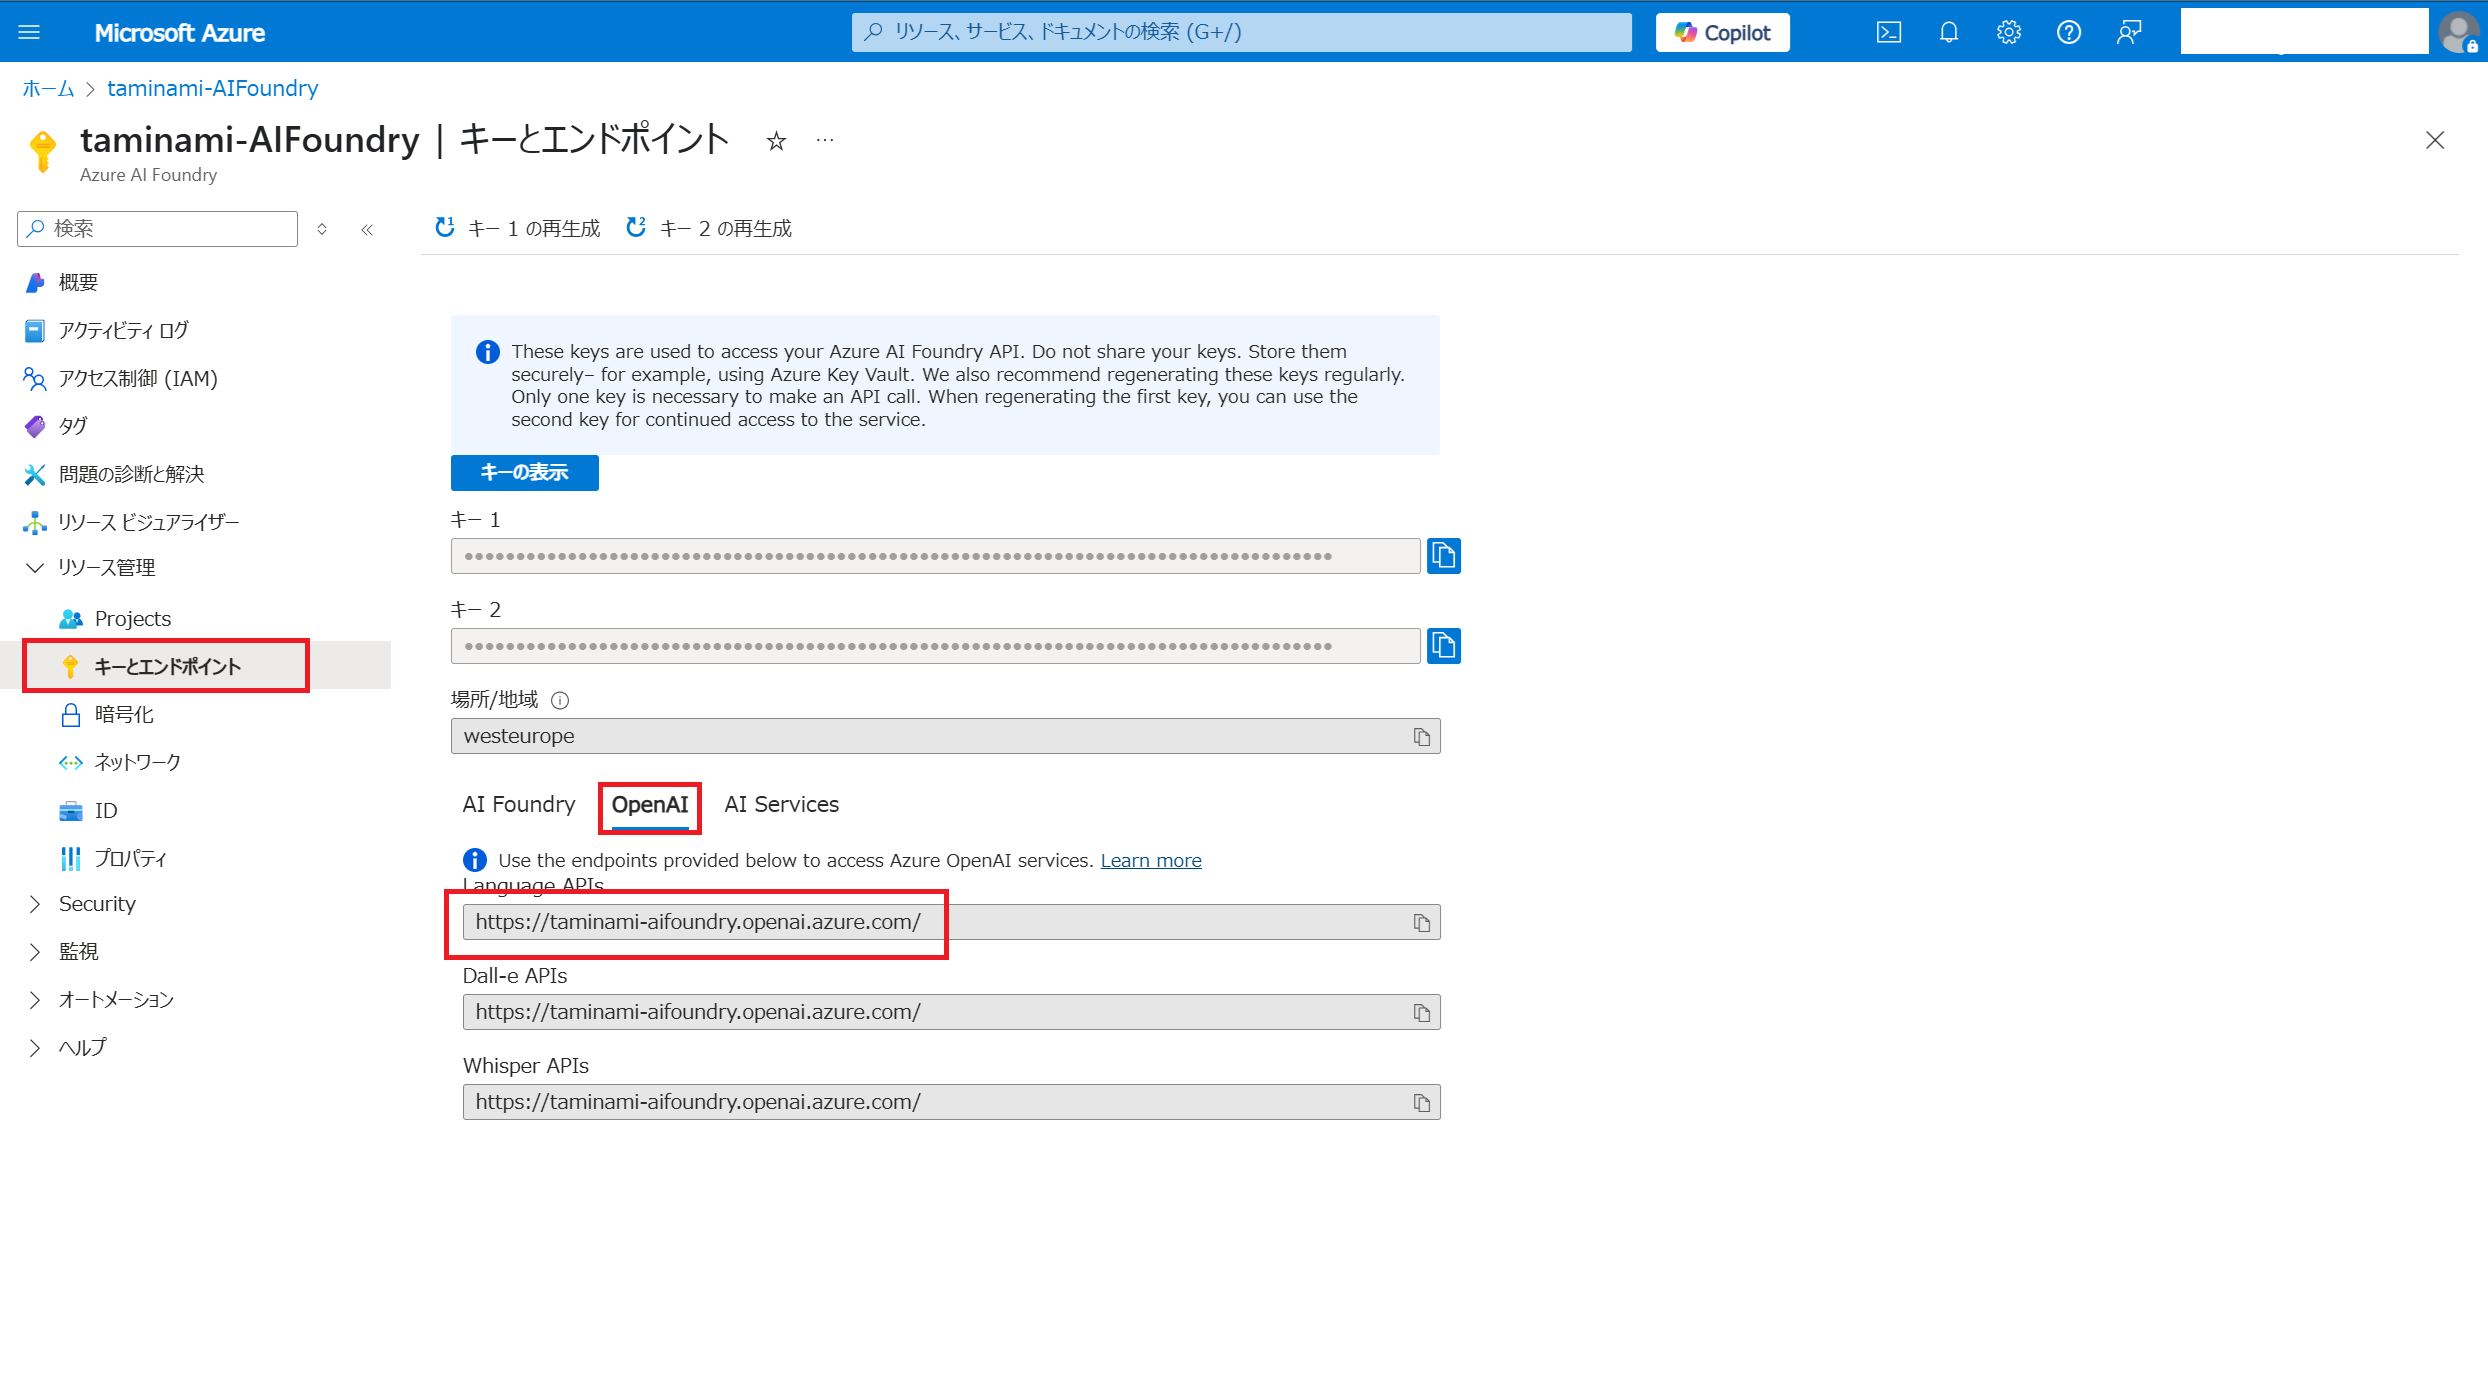Image resolution: width=2488 pixels, height=1375 pixels.
Task: Open the more options ellipsis beside title
Action: [x=824, y=141]
